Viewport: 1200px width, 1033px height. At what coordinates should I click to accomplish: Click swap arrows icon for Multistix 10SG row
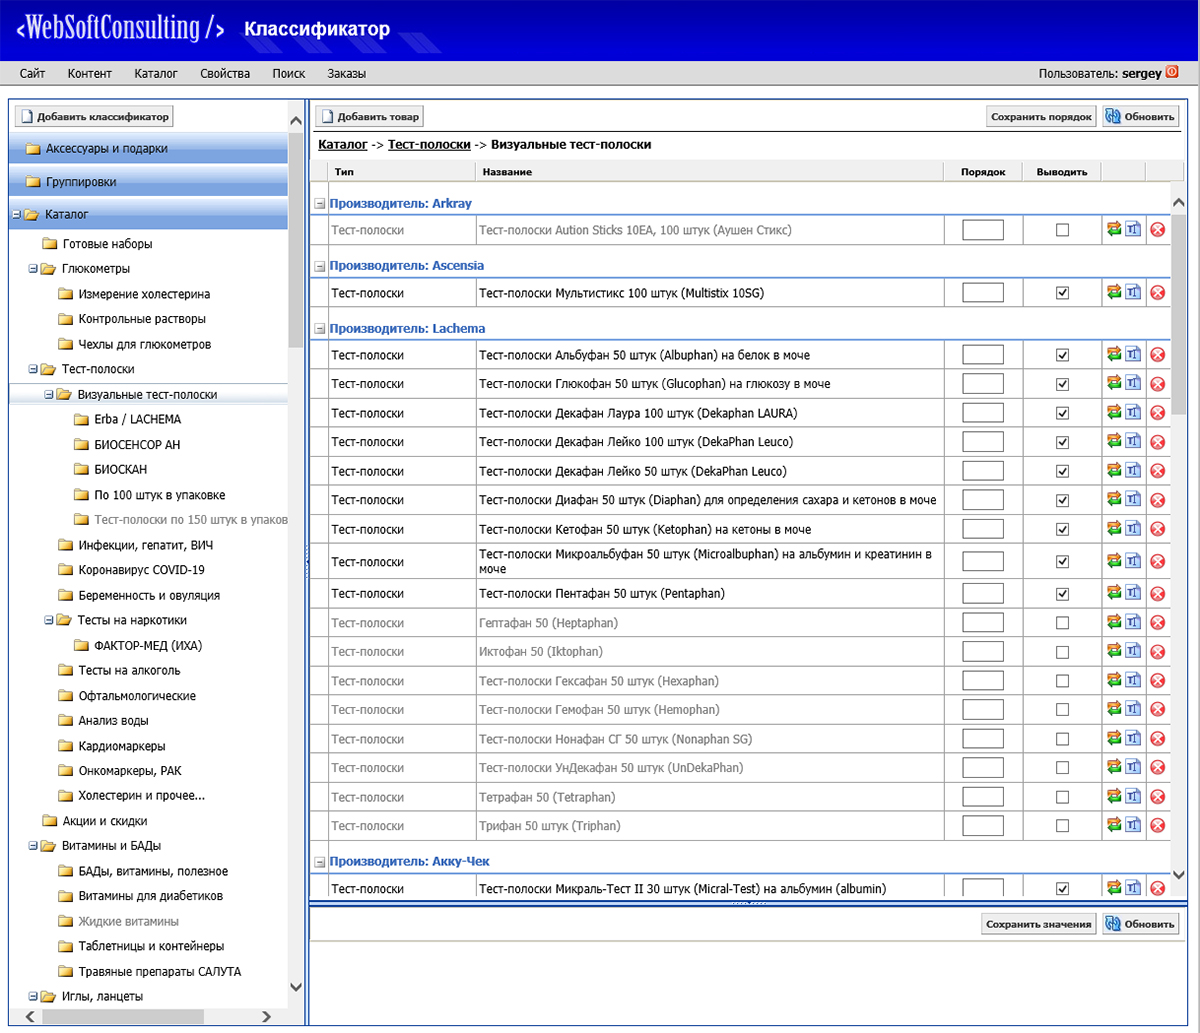pos(1115,292)
